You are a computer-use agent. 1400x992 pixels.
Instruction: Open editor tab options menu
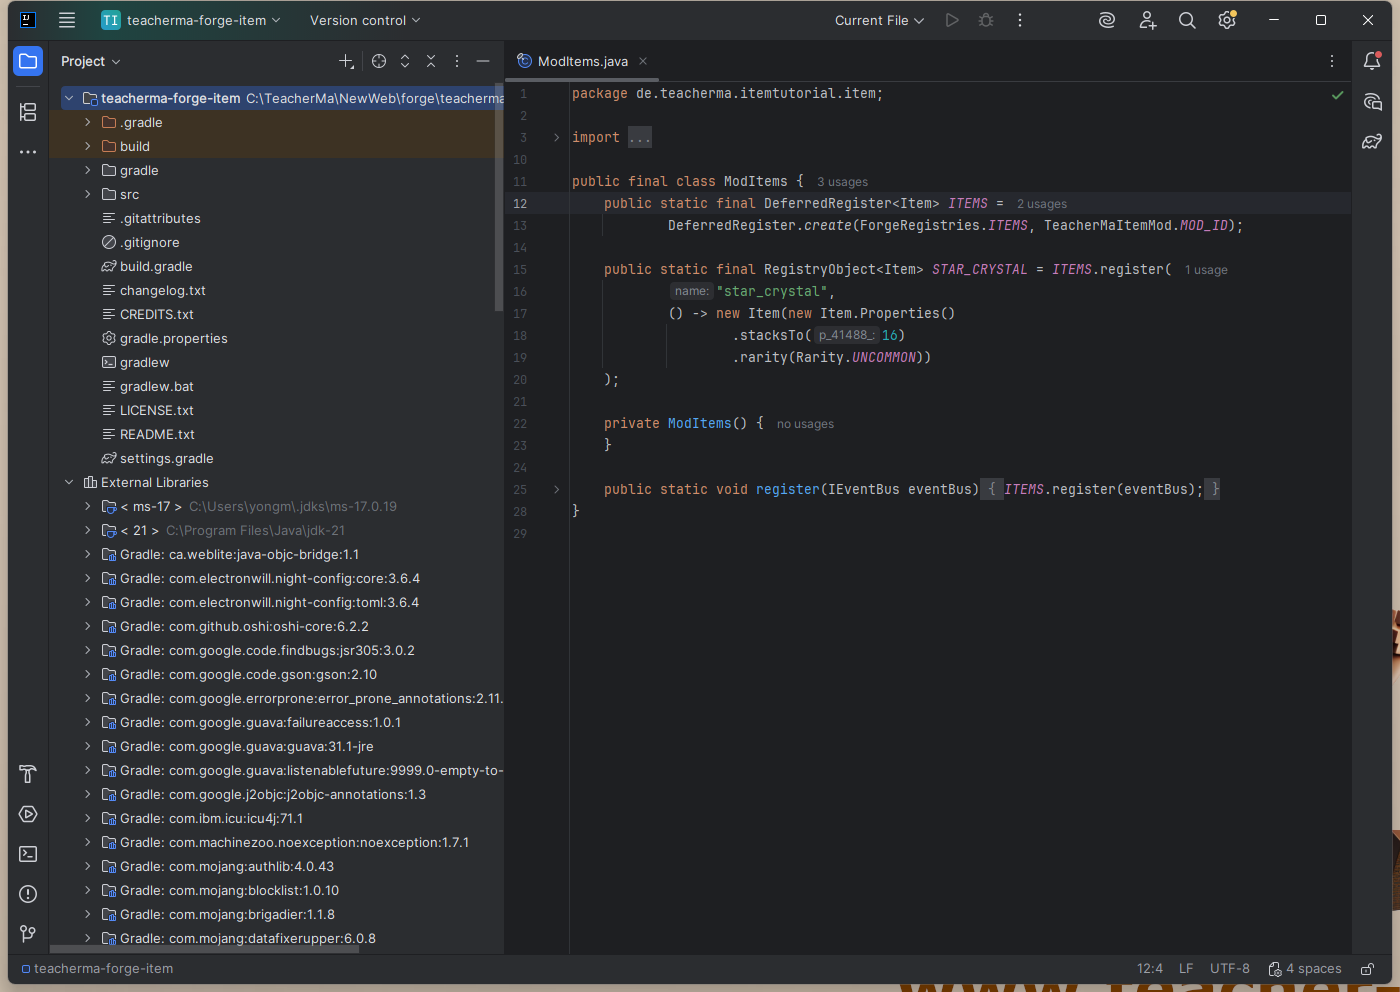1332,61
